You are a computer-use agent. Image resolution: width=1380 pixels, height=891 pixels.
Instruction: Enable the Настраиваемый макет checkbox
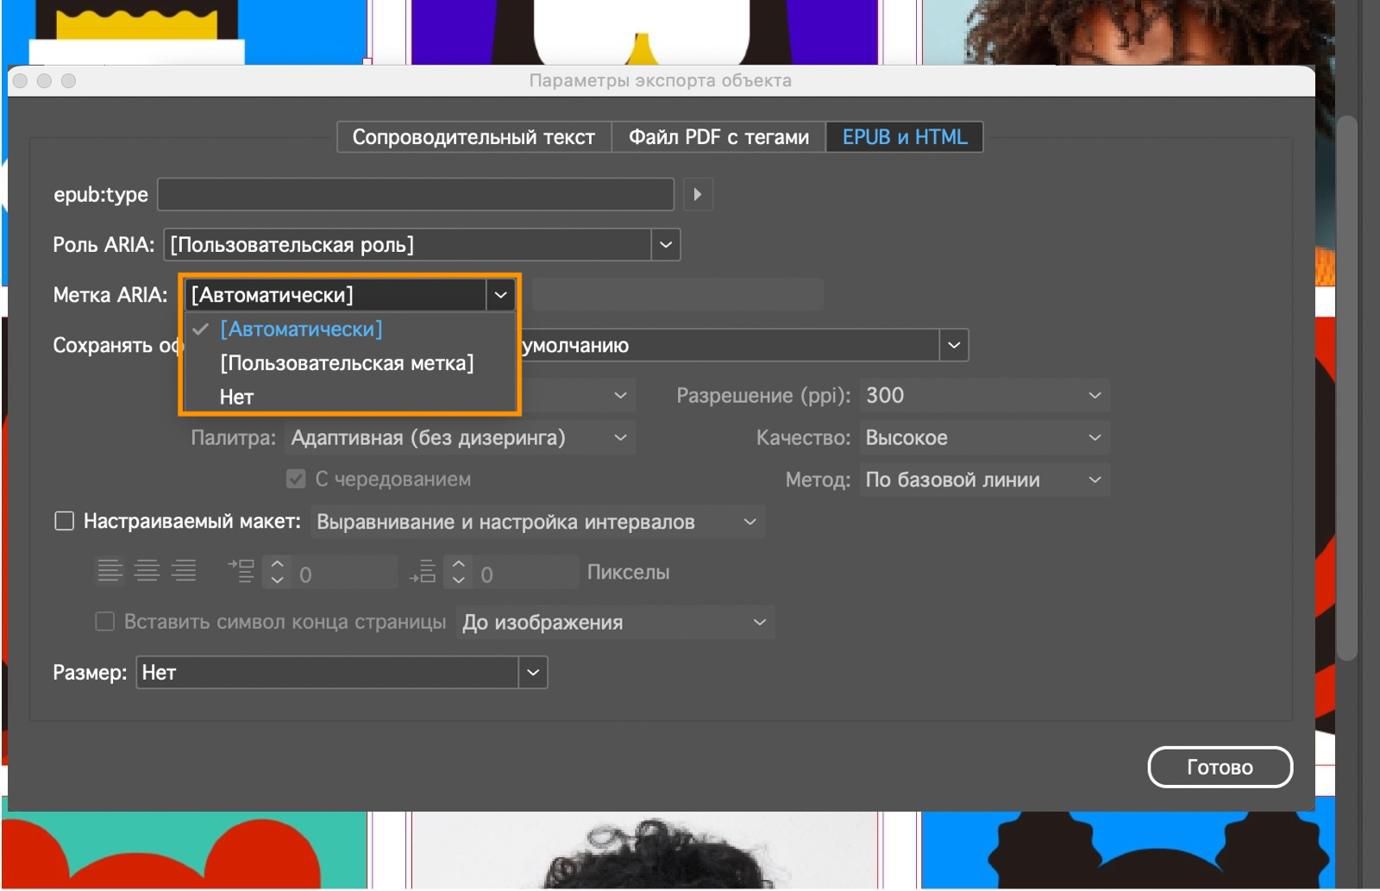pyautogui.click(x=64, y=521)
